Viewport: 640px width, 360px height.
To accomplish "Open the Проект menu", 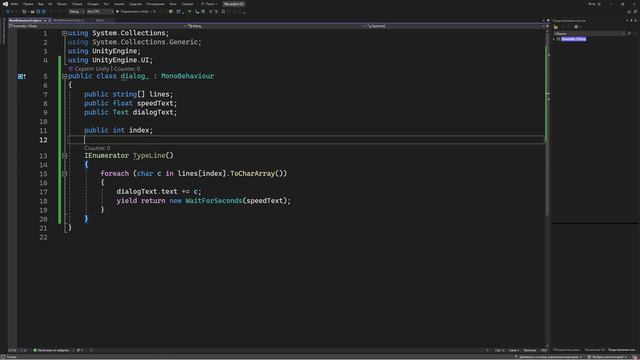I will tap(62, 4).
